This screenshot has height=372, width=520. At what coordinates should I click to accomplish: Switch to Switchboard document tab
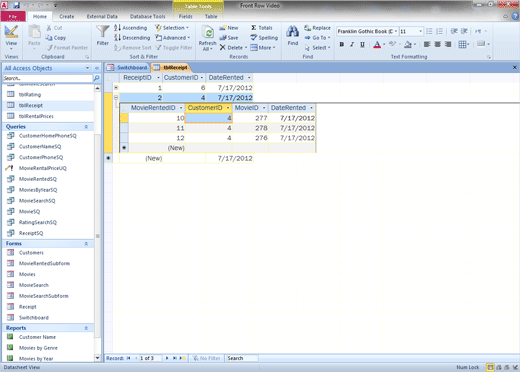[x=128, y=68]
